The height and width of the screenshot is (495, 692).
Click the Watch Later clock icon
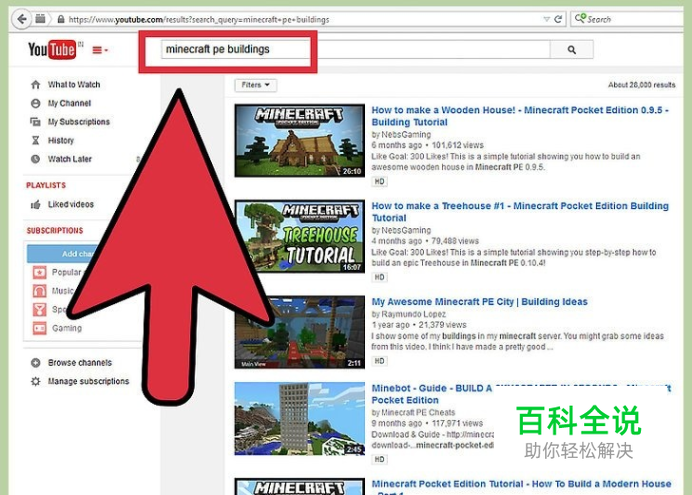35,159
